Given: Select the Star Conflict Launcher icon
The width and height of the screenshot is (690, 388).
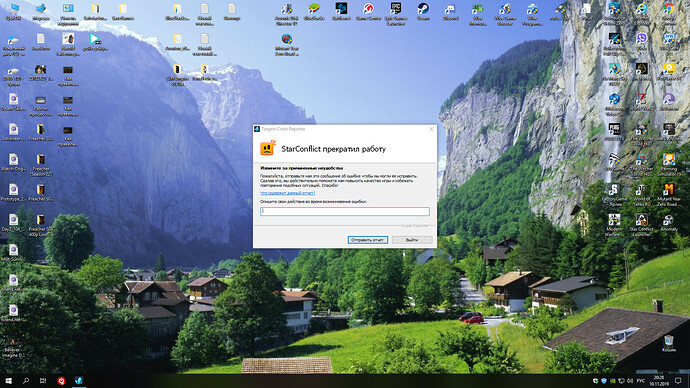Looking at the screenshot, I should [641, 225].
